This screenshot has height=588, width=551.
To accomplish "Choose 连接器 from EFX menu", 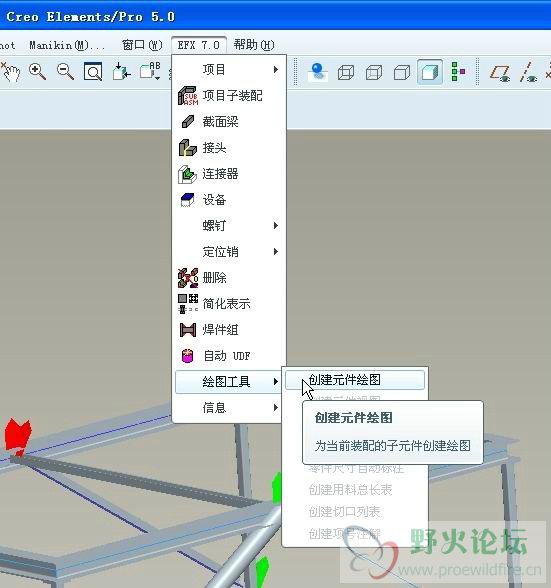I will click(228, 174).
